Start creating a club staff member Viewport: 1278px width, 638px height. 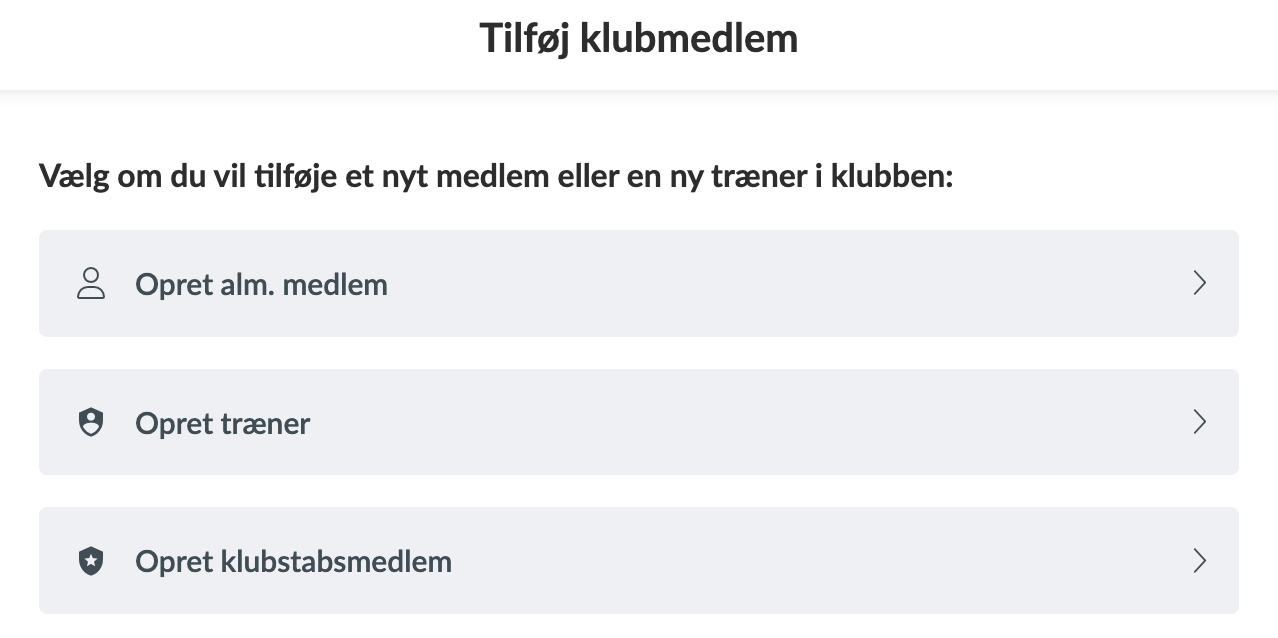pyautogui.click(x=638, y=561)
